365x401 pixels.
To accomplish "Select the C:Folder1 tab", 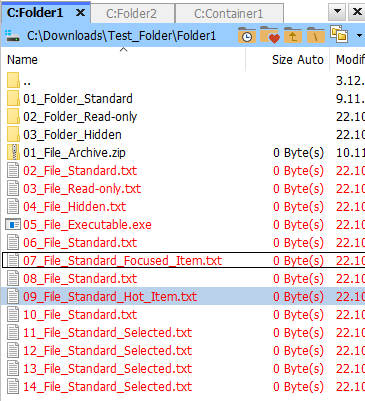I will click(x=45, y=13).
